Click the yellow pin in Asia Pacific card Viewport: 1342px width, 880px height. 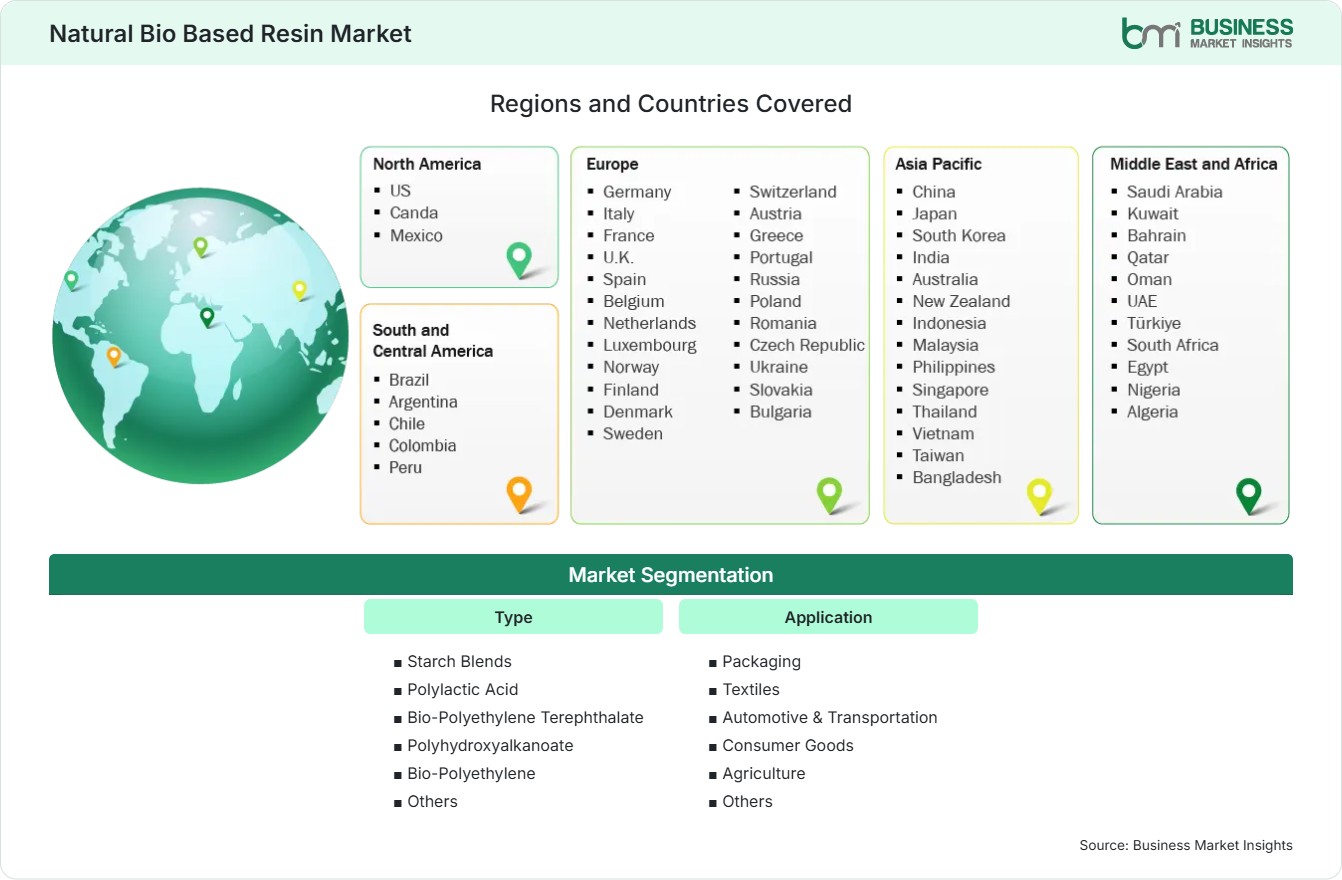point(1040,496)
